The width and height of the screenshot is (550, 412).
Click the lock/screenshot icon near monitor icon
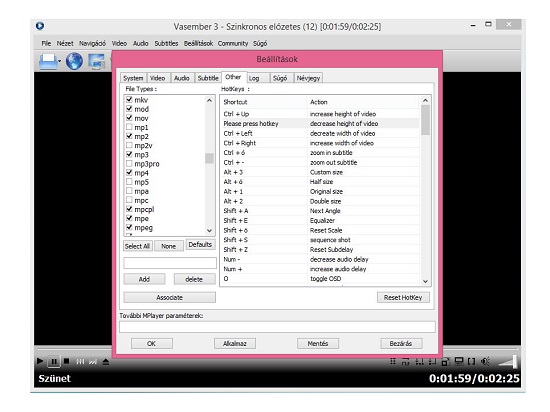click(445, 362)
